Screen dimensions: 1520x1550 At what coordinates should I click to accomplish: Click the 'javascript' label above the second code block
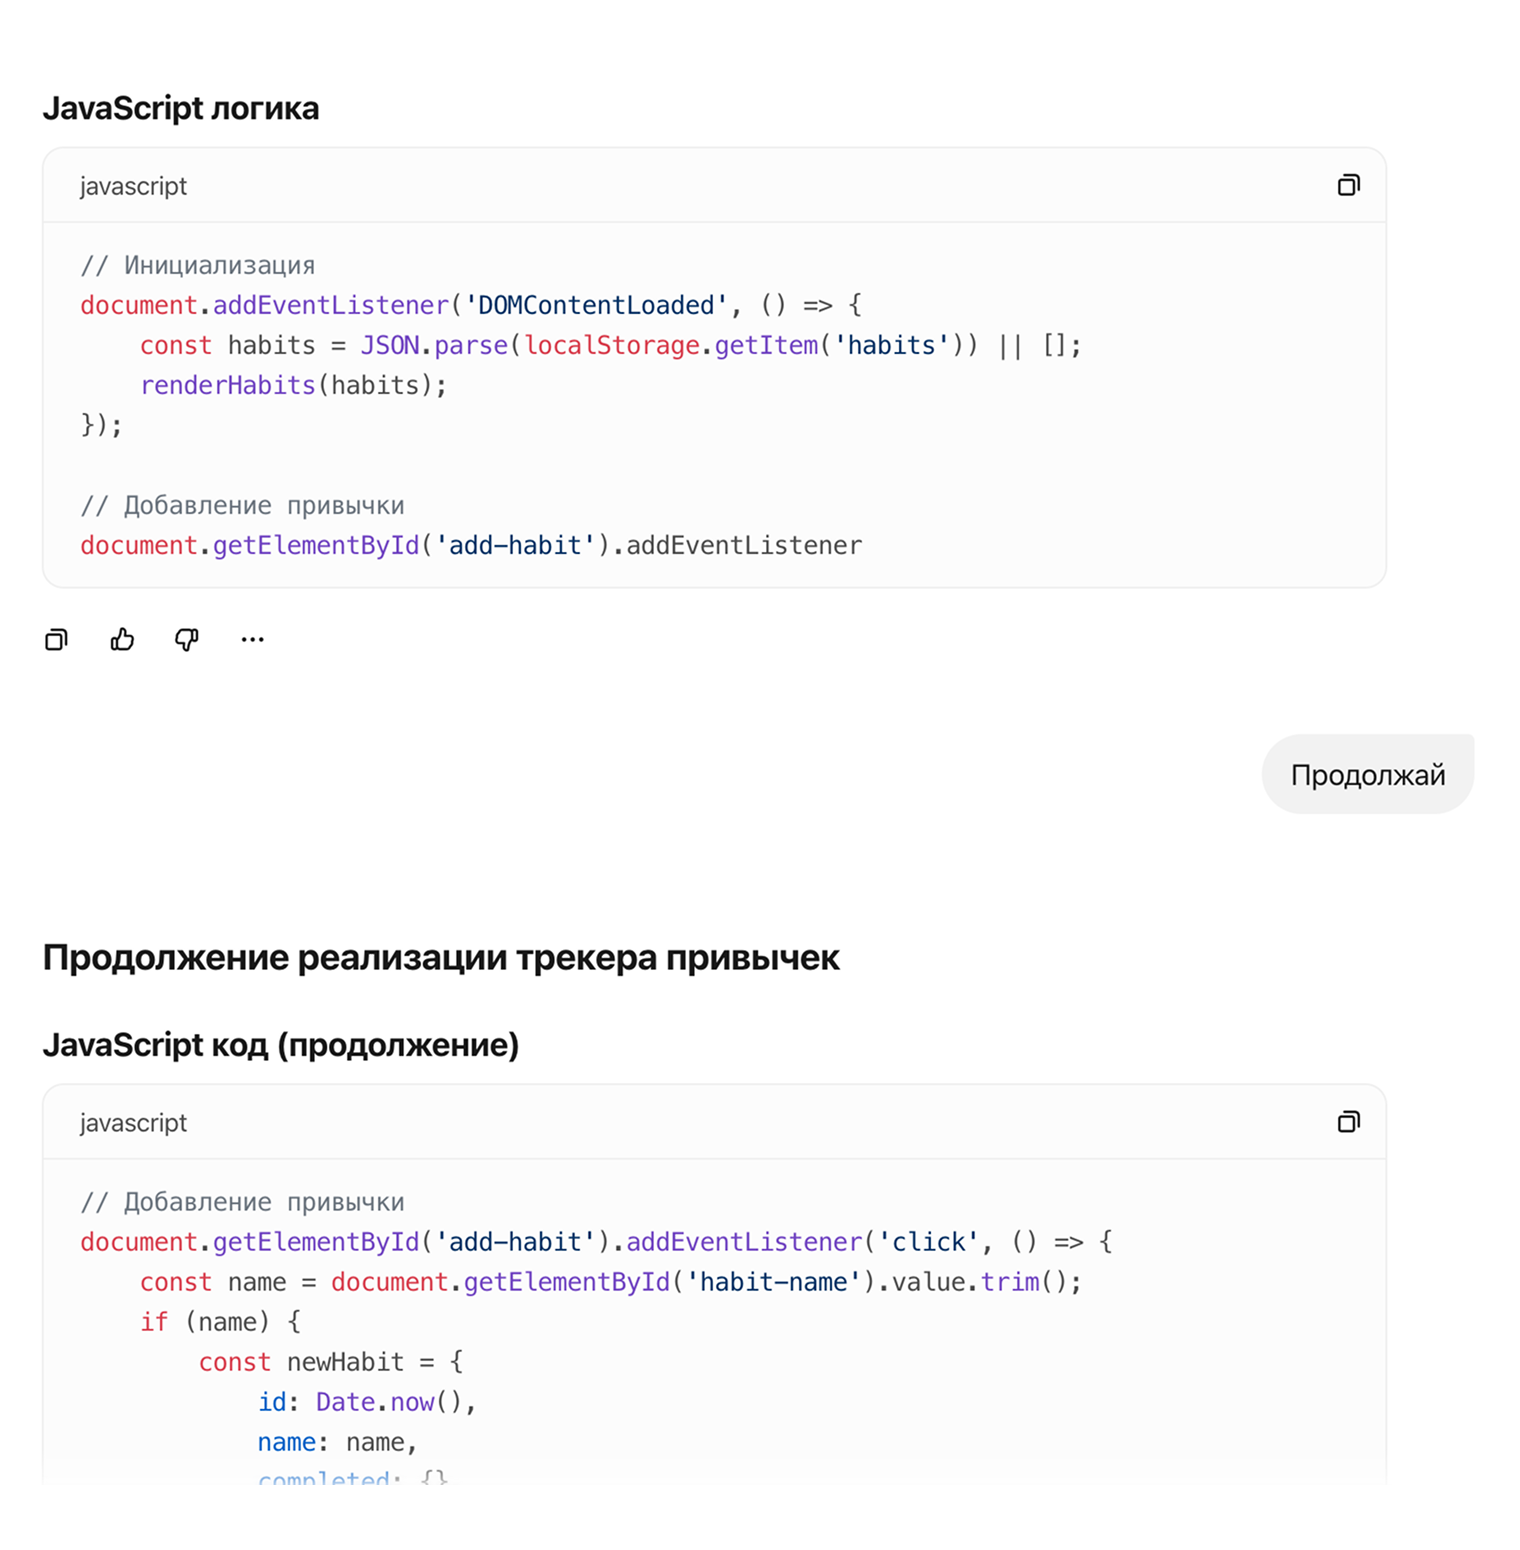tap(133, 1123)
